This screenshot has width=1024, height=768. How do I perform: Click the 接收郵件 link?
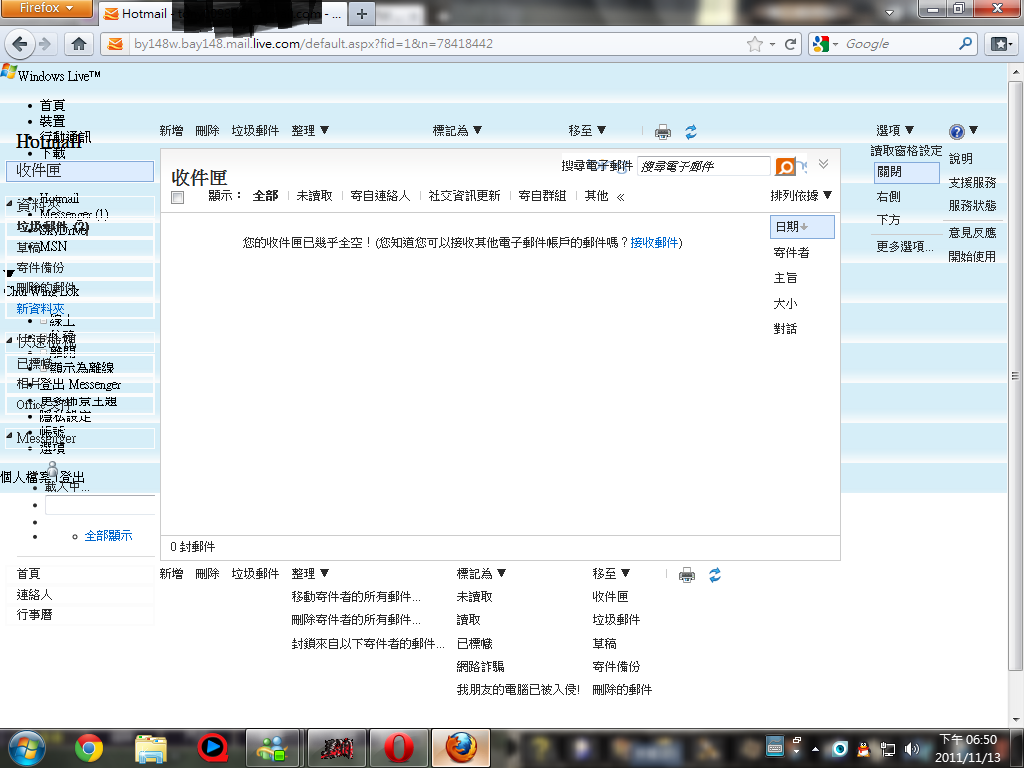point(654,243)
